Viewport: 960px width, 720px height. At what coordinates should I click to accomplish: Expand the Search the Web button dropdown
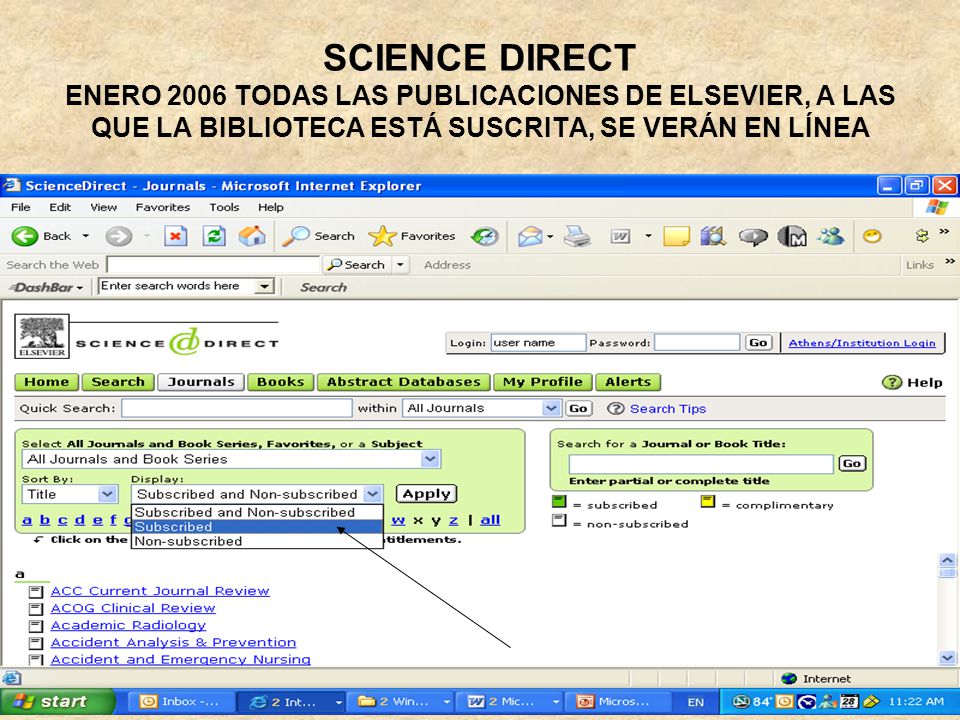click(x=400, y=265)
